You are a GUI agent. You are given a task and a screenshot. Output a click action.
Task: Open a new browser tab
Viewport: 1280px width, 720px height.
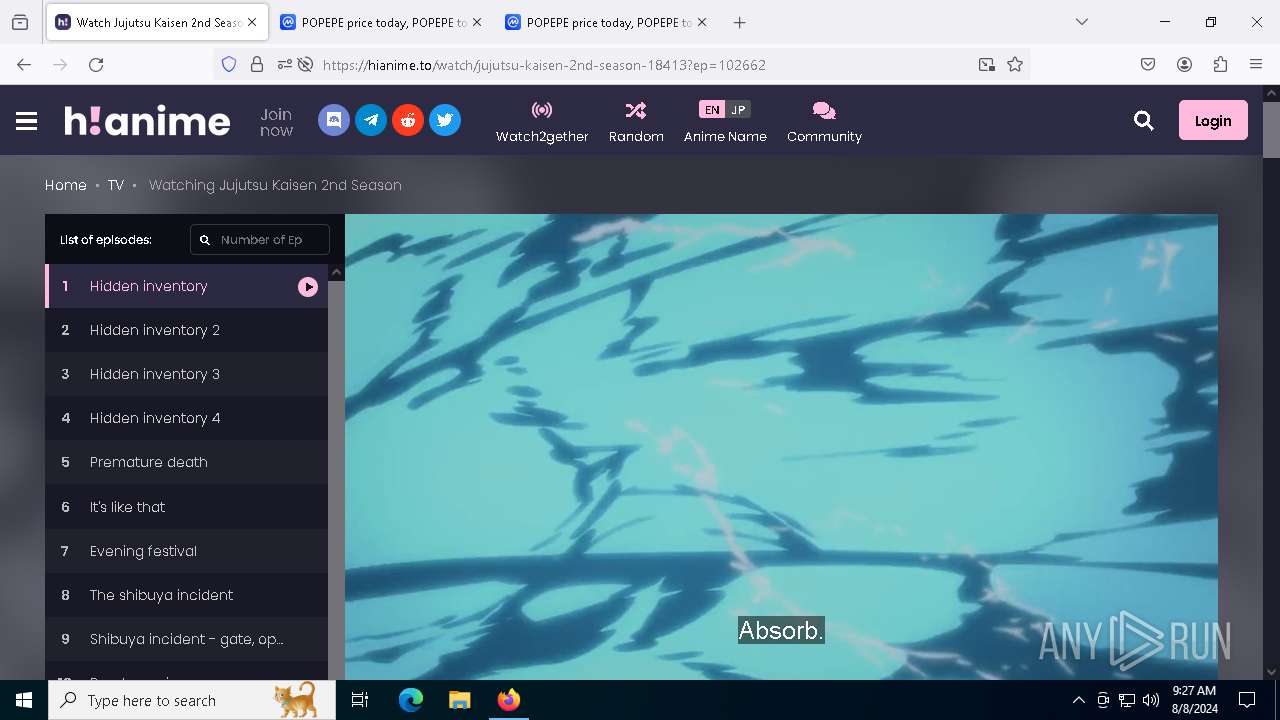[x=739, y=22]
